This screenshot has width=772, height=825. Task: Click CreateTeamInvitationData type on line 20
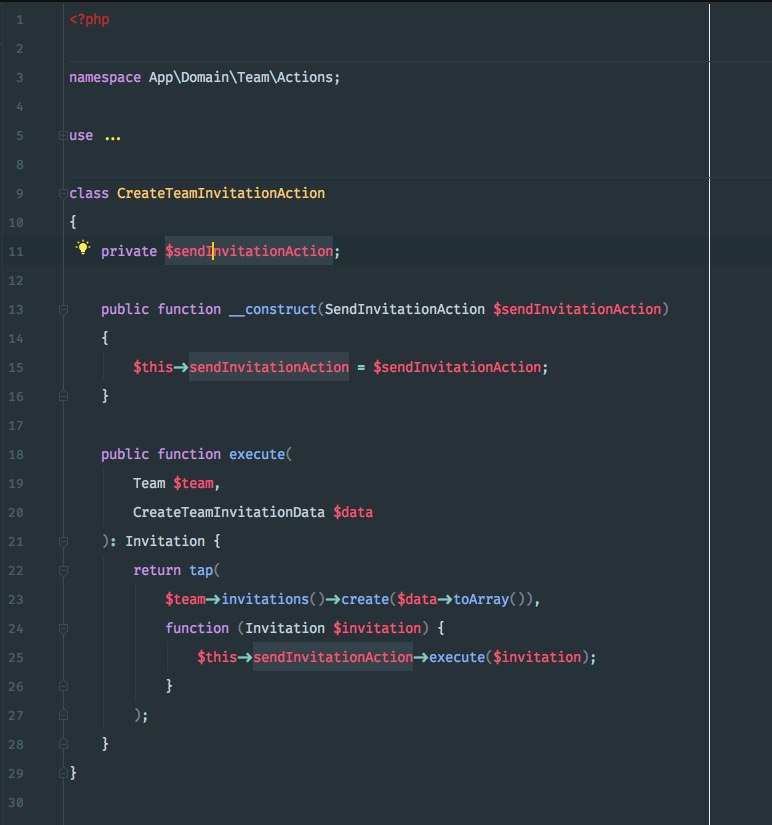tap(229, 512)
